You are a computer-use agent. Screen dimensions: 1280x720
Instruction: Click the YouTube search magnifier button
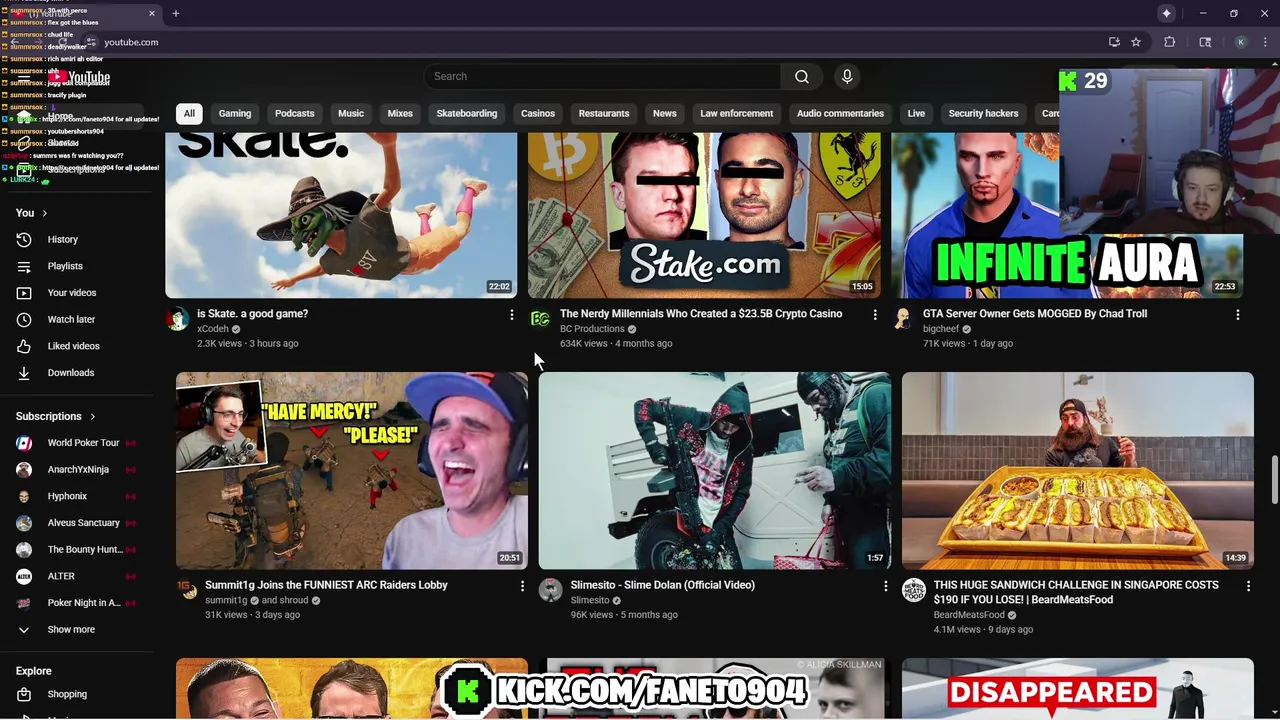[801, 77]
